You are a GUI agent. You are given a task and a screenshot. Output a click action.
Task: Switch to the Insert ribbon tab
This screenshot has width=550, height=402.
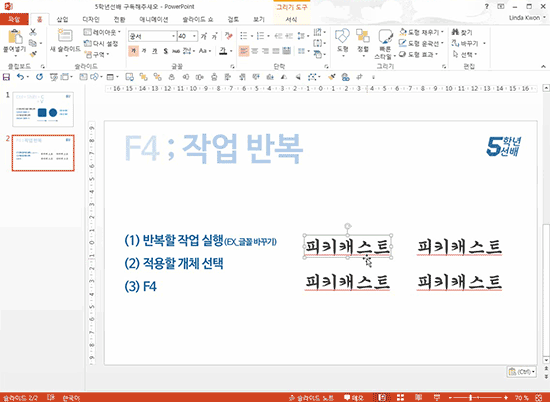pos(62,19)
